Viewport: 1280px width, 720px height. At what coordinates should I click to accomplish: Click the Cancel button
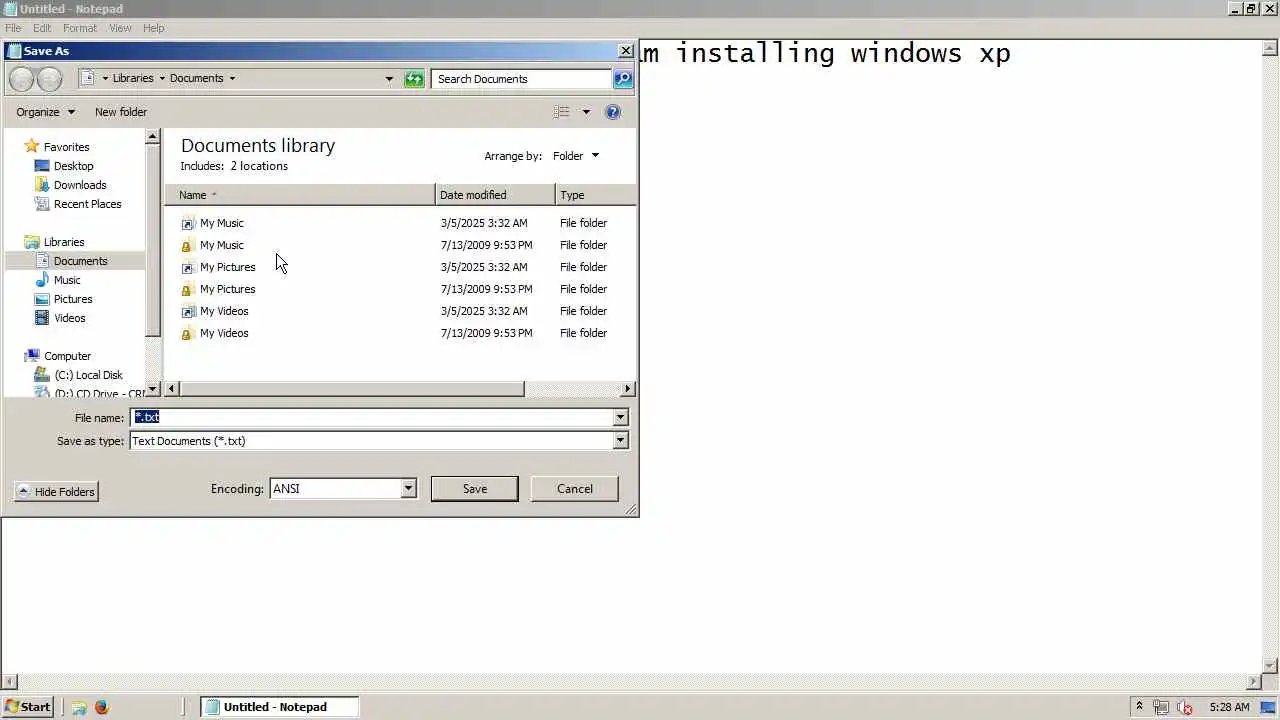[575, 489]
